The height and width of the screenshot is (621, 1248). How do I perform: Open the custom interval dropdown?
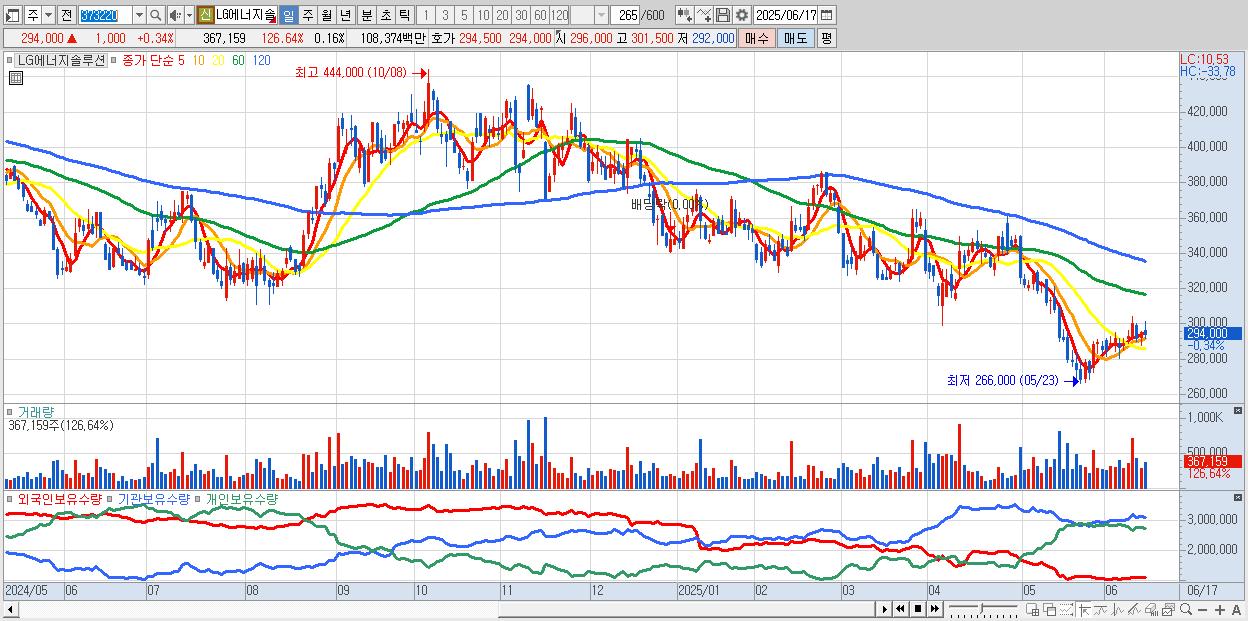point(601,15)
